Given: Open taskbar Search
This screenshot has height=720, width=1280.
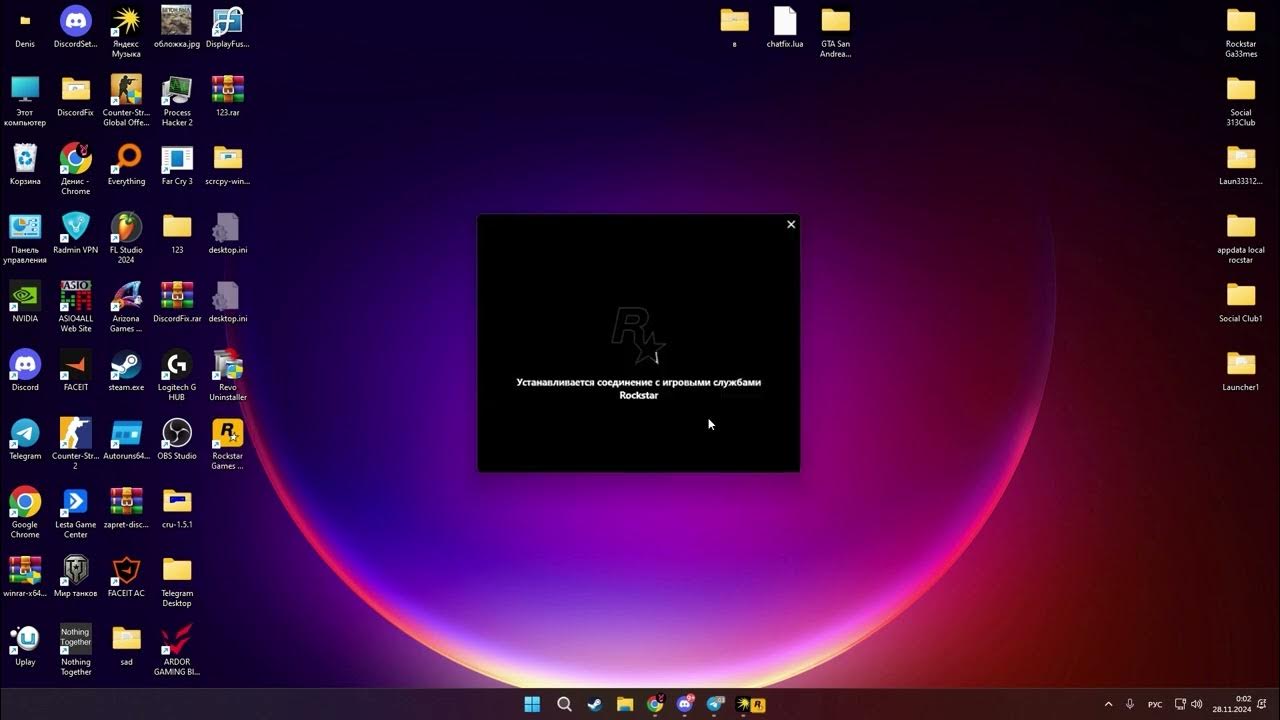Looking at the screenshot, I should 564,704.
